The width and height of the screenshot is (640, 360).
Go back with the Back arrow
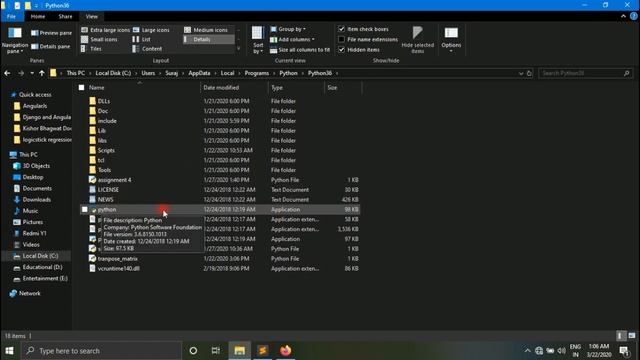[7, 73]
